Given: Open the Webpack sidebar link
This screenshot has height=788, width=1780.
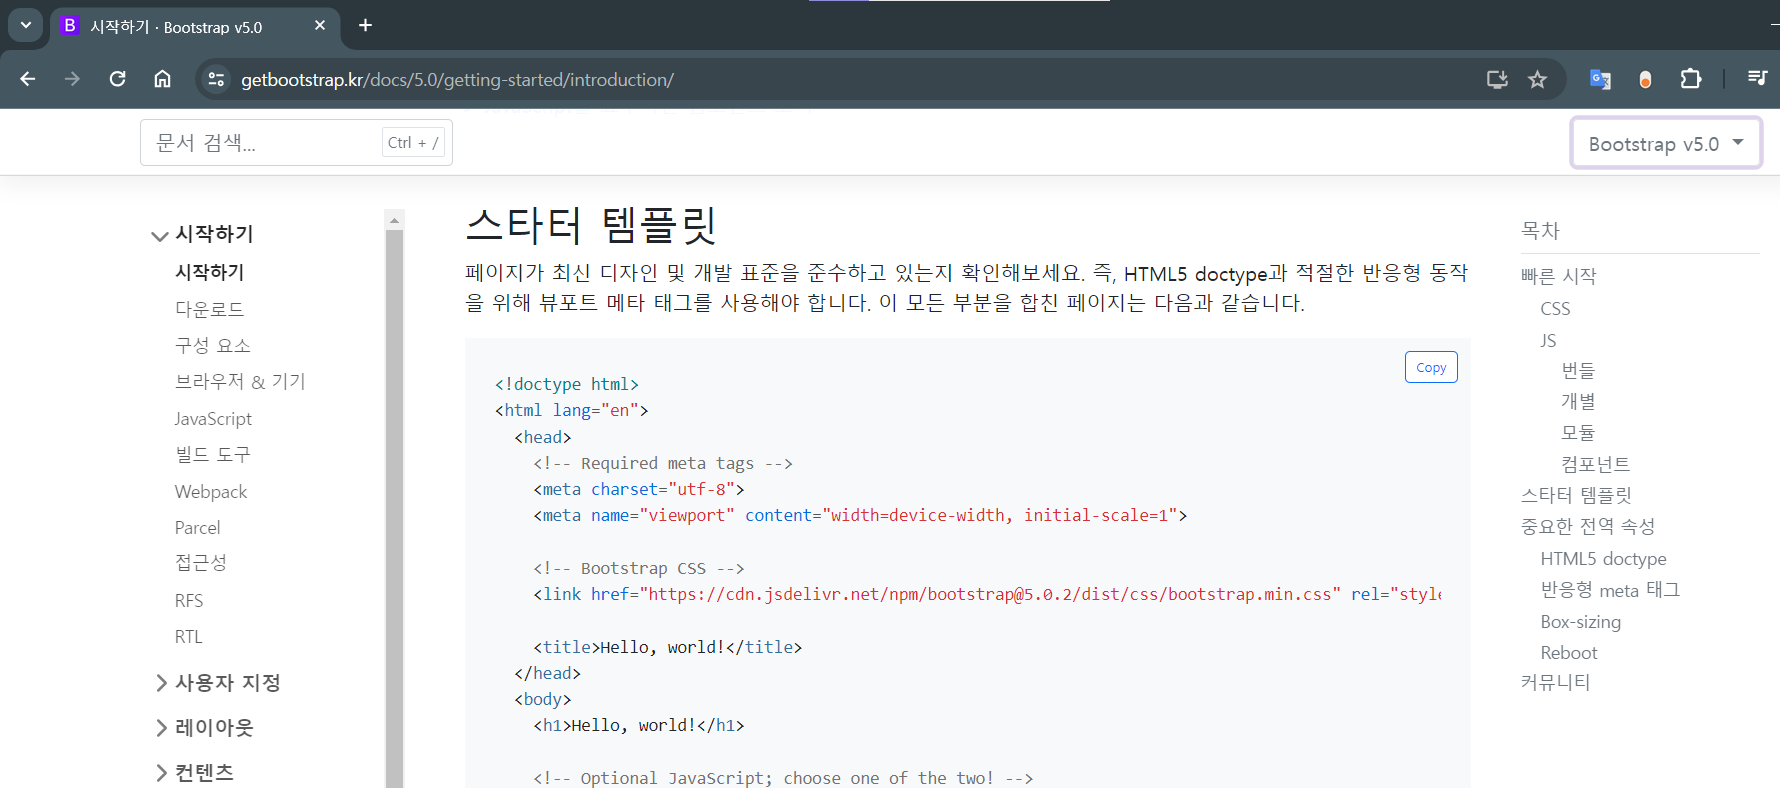Looking at the screenshot, I should pyautogui.click(x=210, y=491).
